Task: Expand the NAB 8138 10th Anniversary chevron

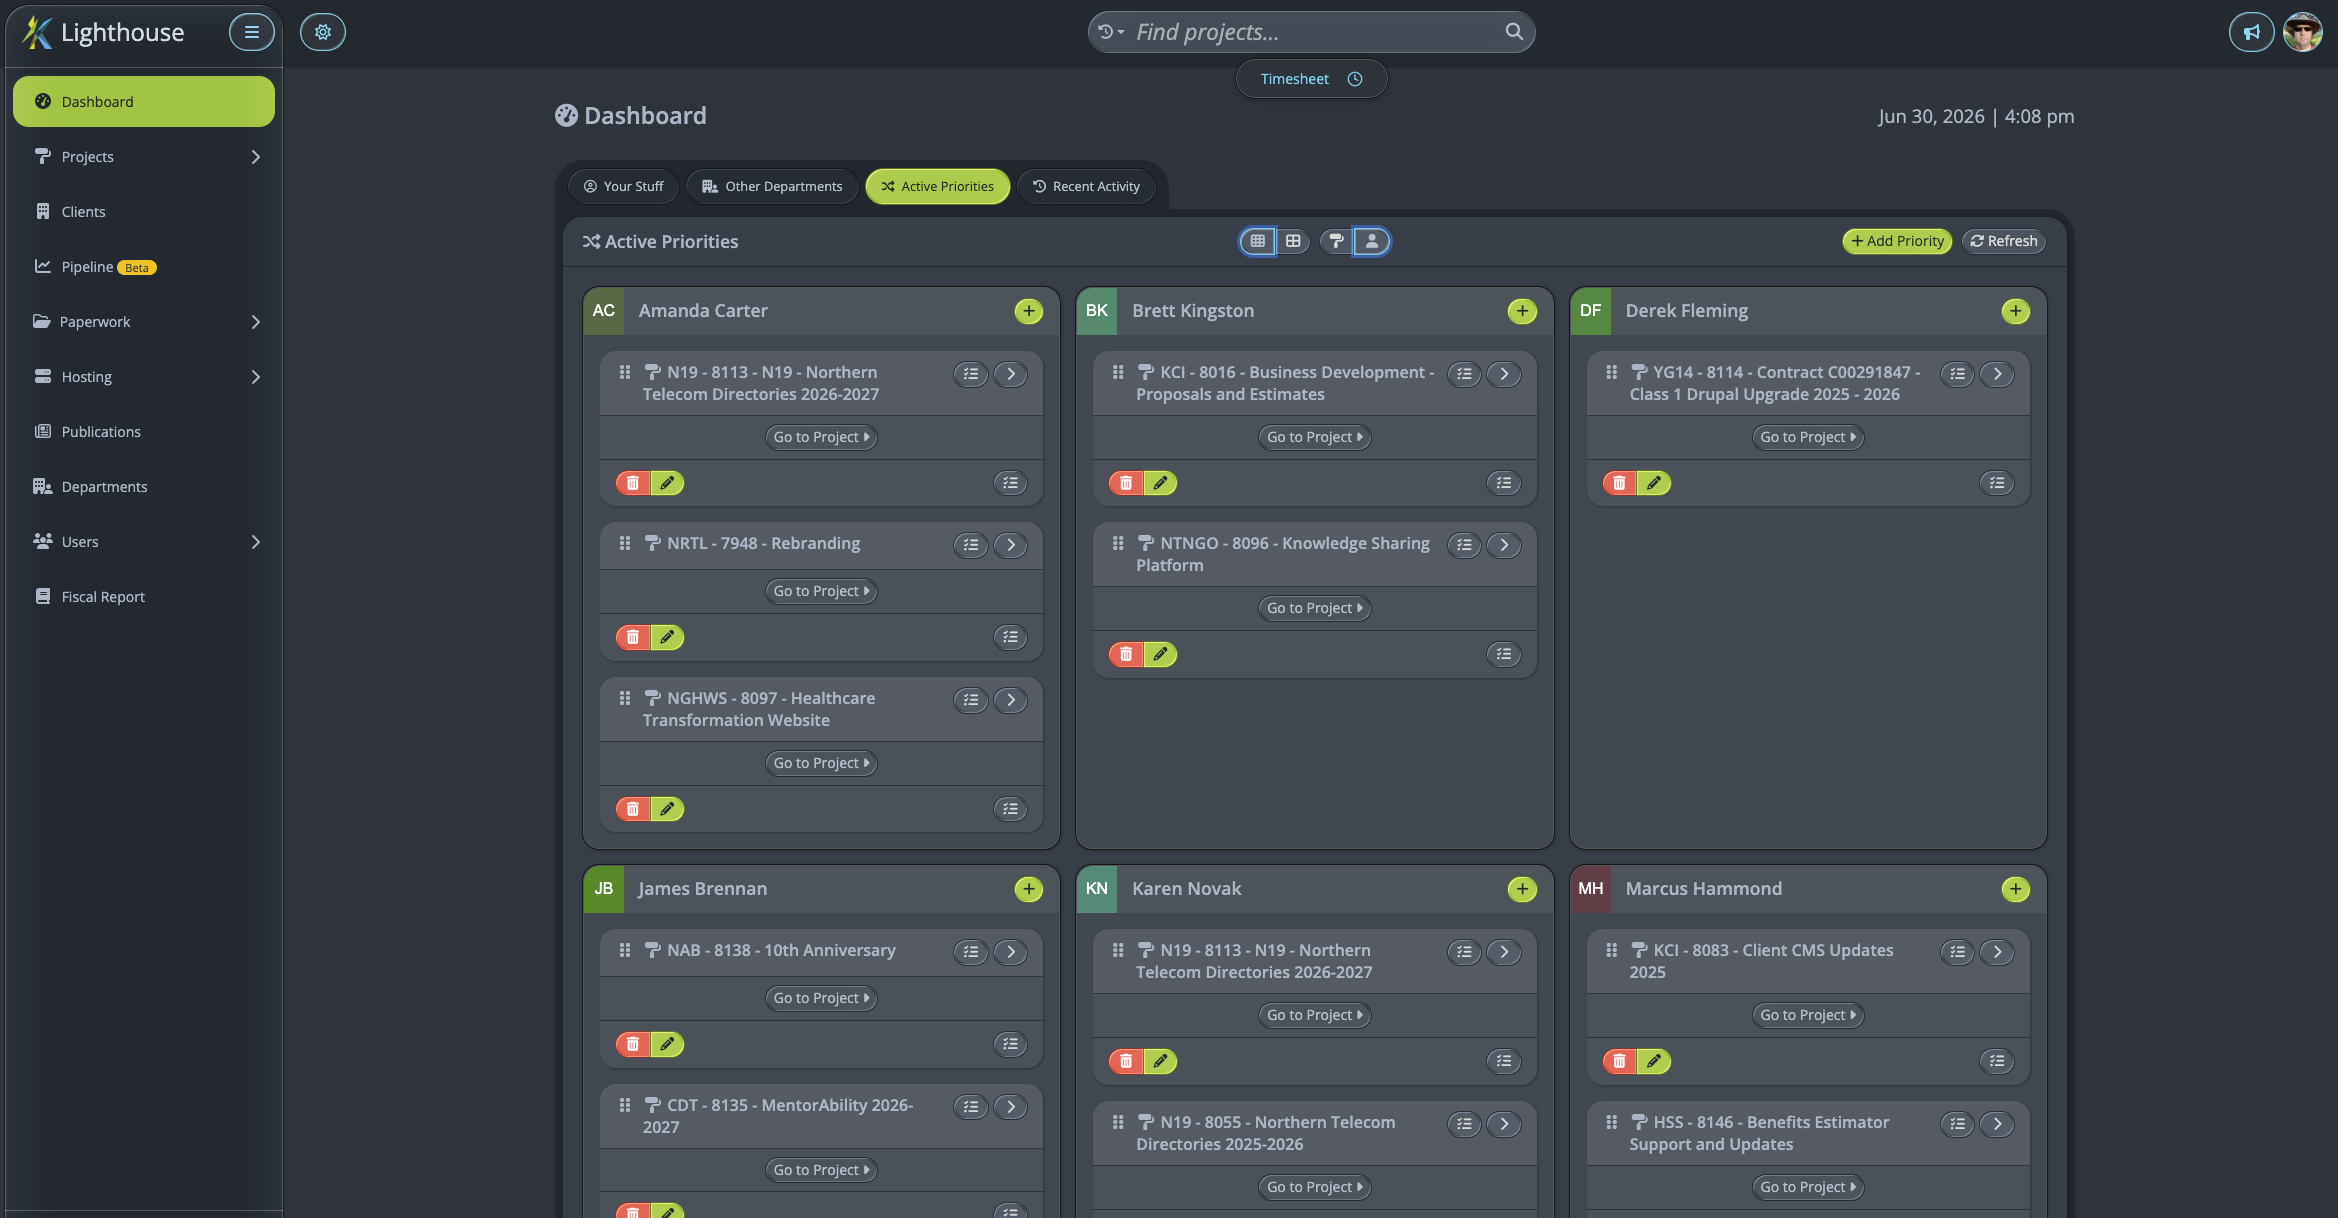Action: pyautogui.click(x=1010, y=952)
